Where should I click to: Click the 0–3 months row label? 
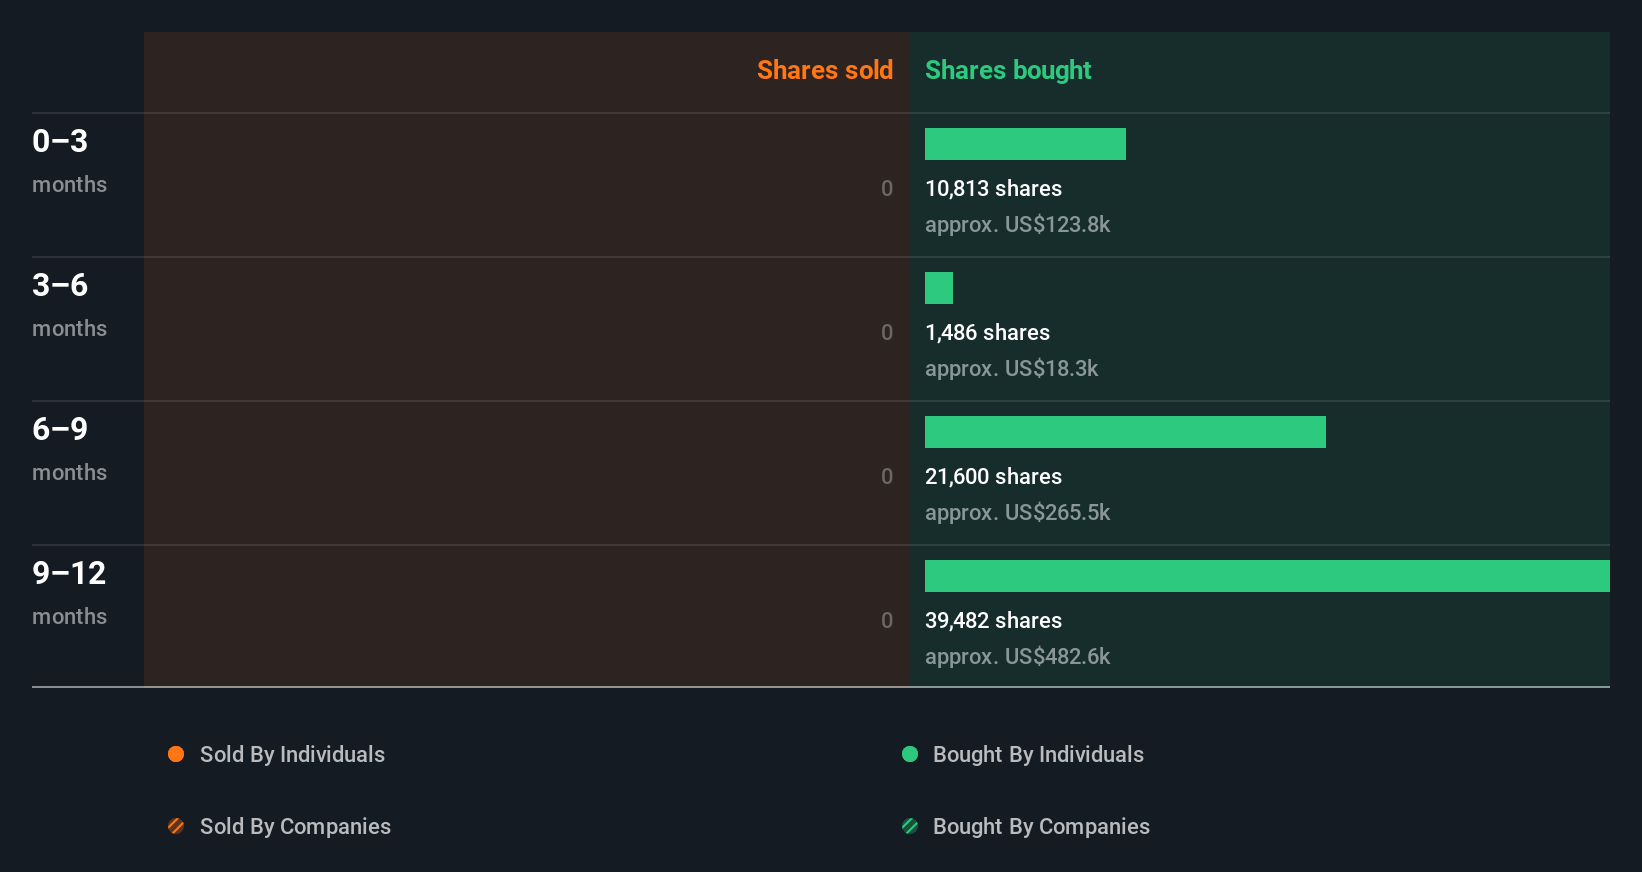click(x=69, y=161)
